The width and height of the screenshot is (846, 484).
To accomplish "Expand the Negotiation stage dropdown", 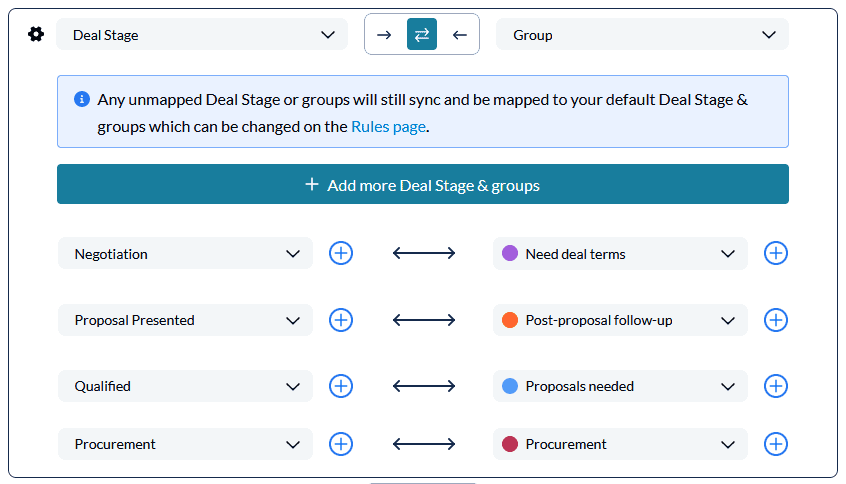I will (x=185, y=253).
